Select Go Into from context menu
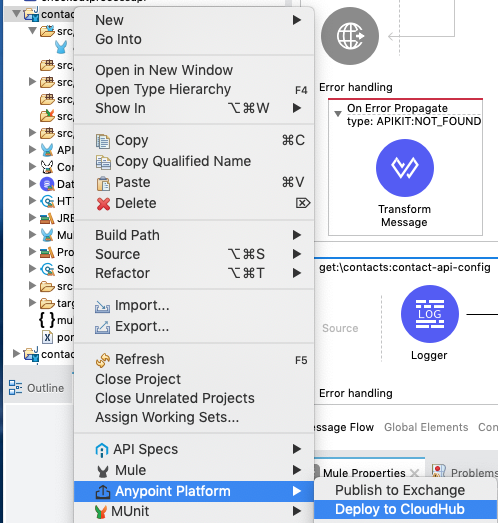 click(x=193, y=39)
